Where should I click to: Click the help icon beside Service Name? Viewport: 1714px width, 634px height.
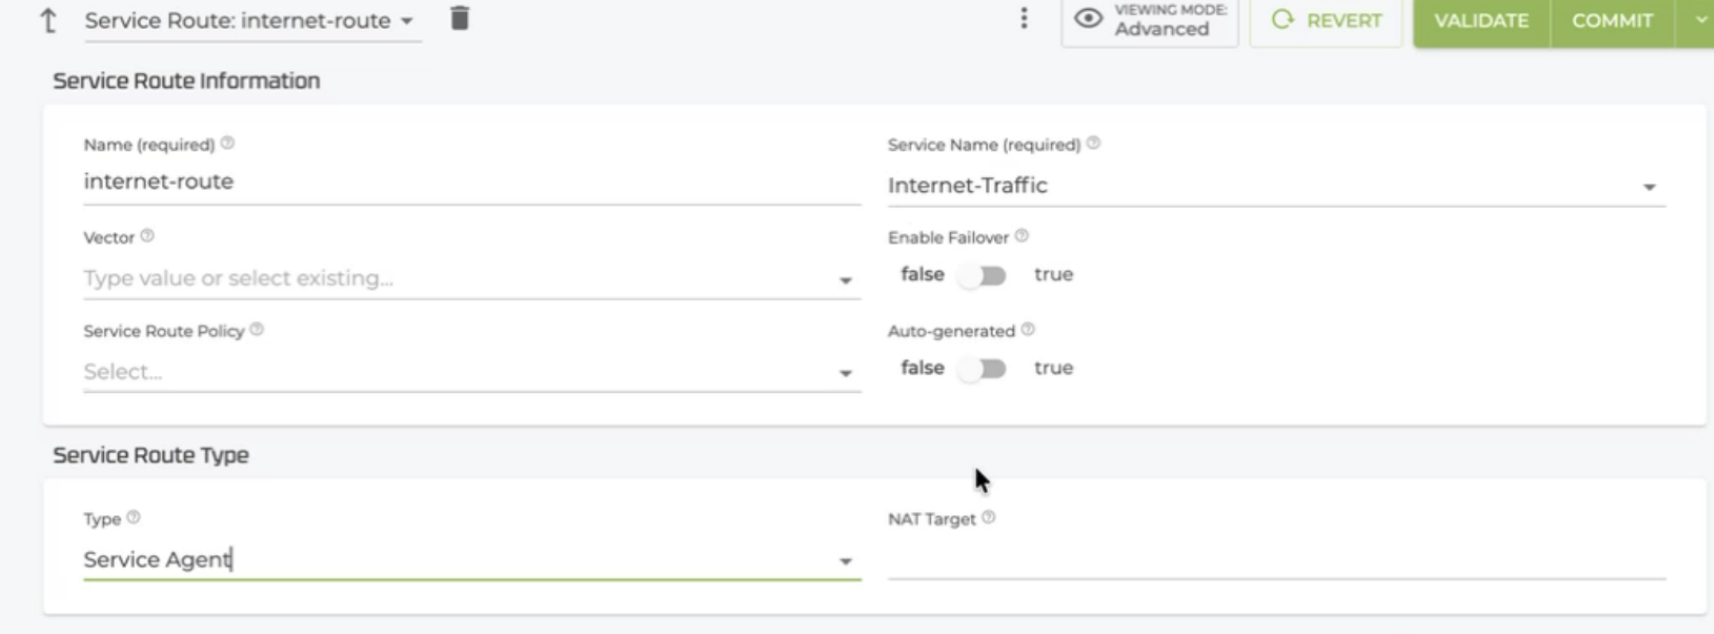tap(1093, 143)
